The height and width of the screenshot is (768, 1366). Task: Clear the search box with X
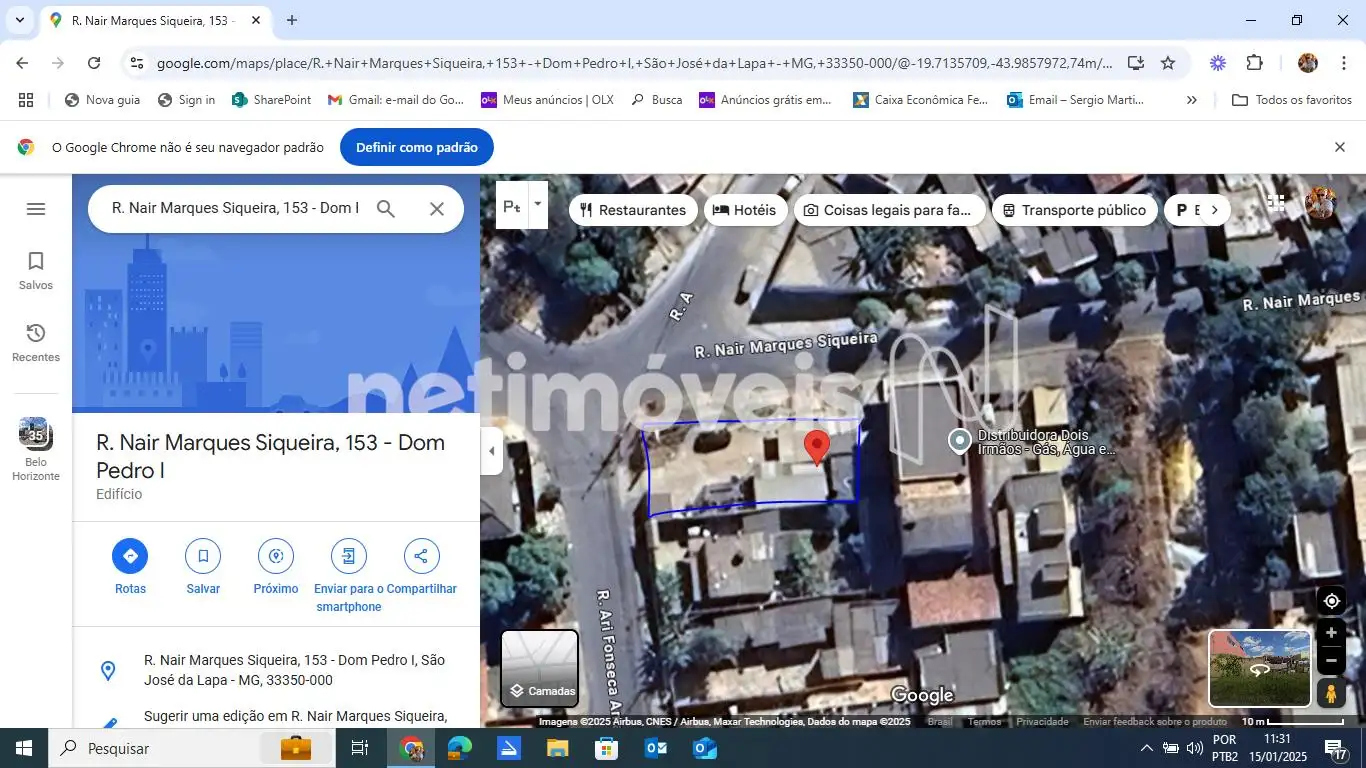pyautogui.click(x=437, y=209)
